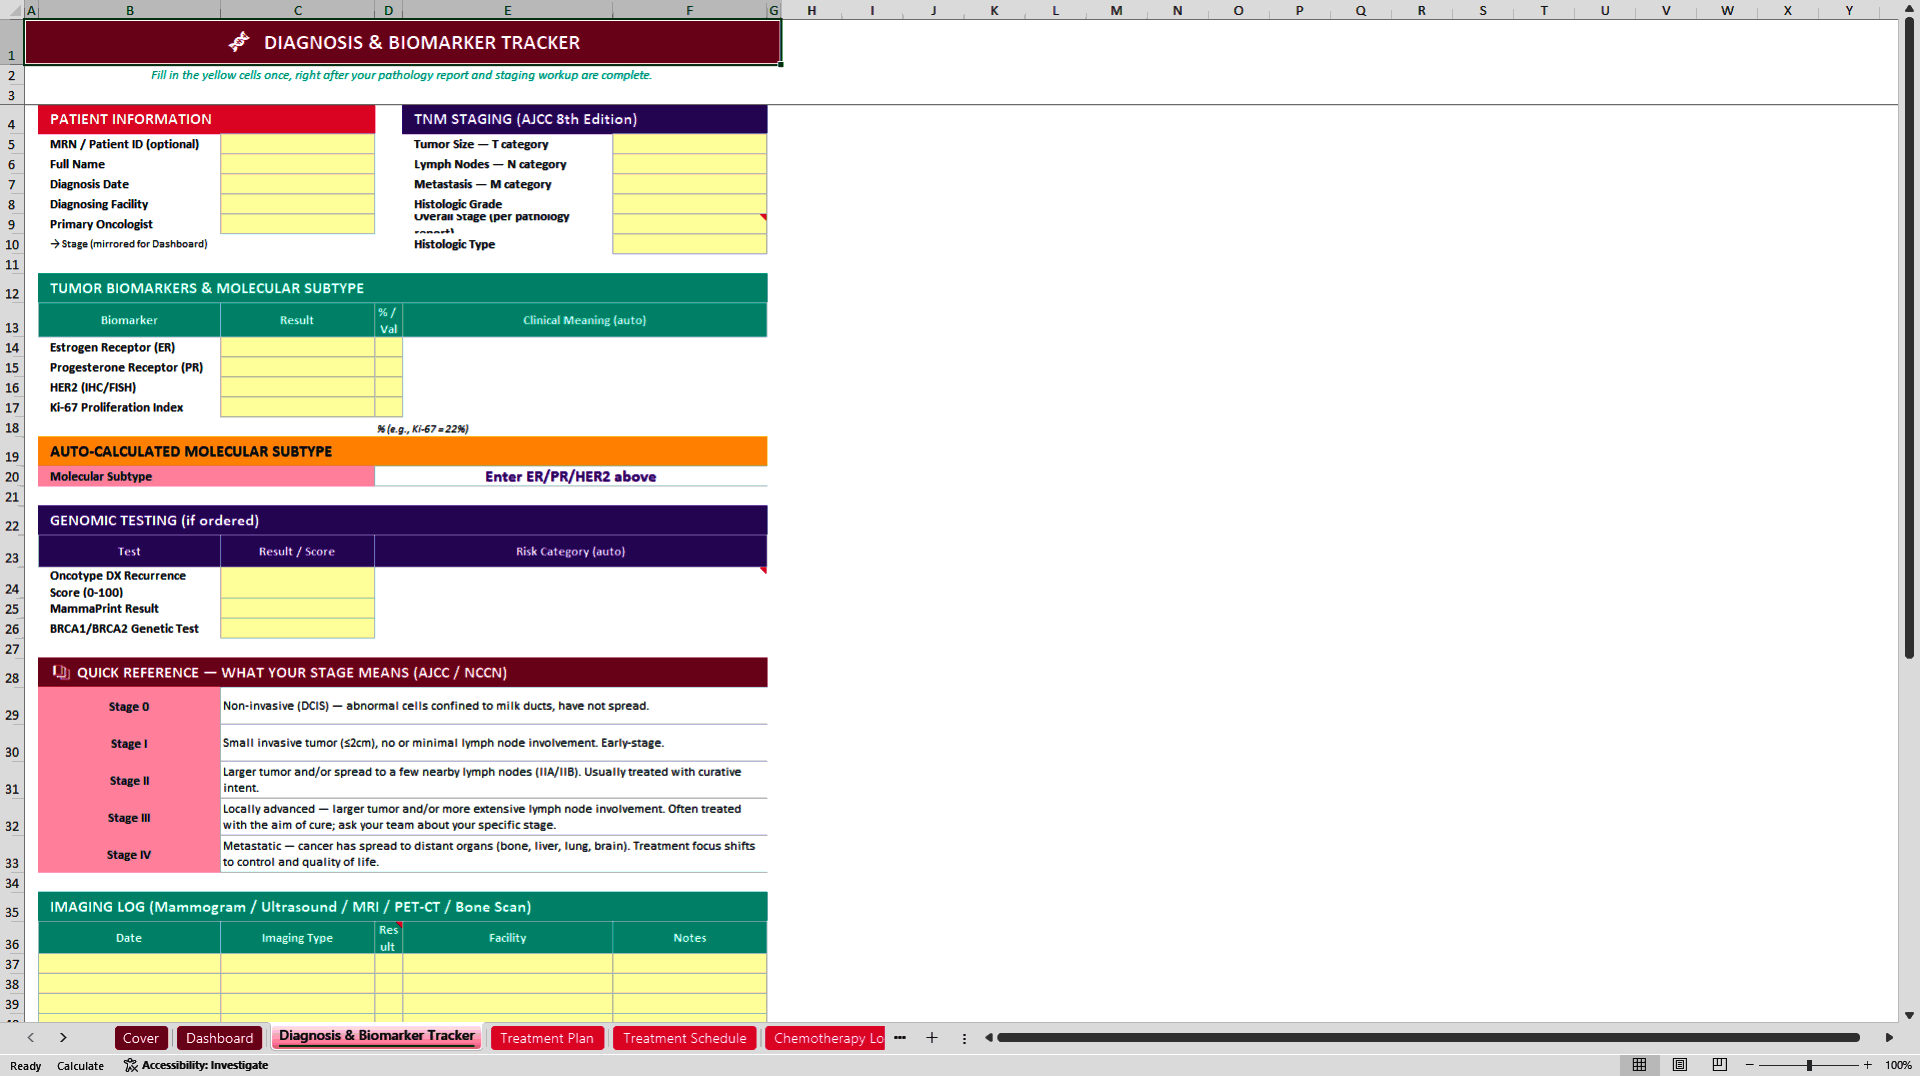Select the Diagnosis Date input cell
The image size is (1920, 1076).
click(297, 184)
